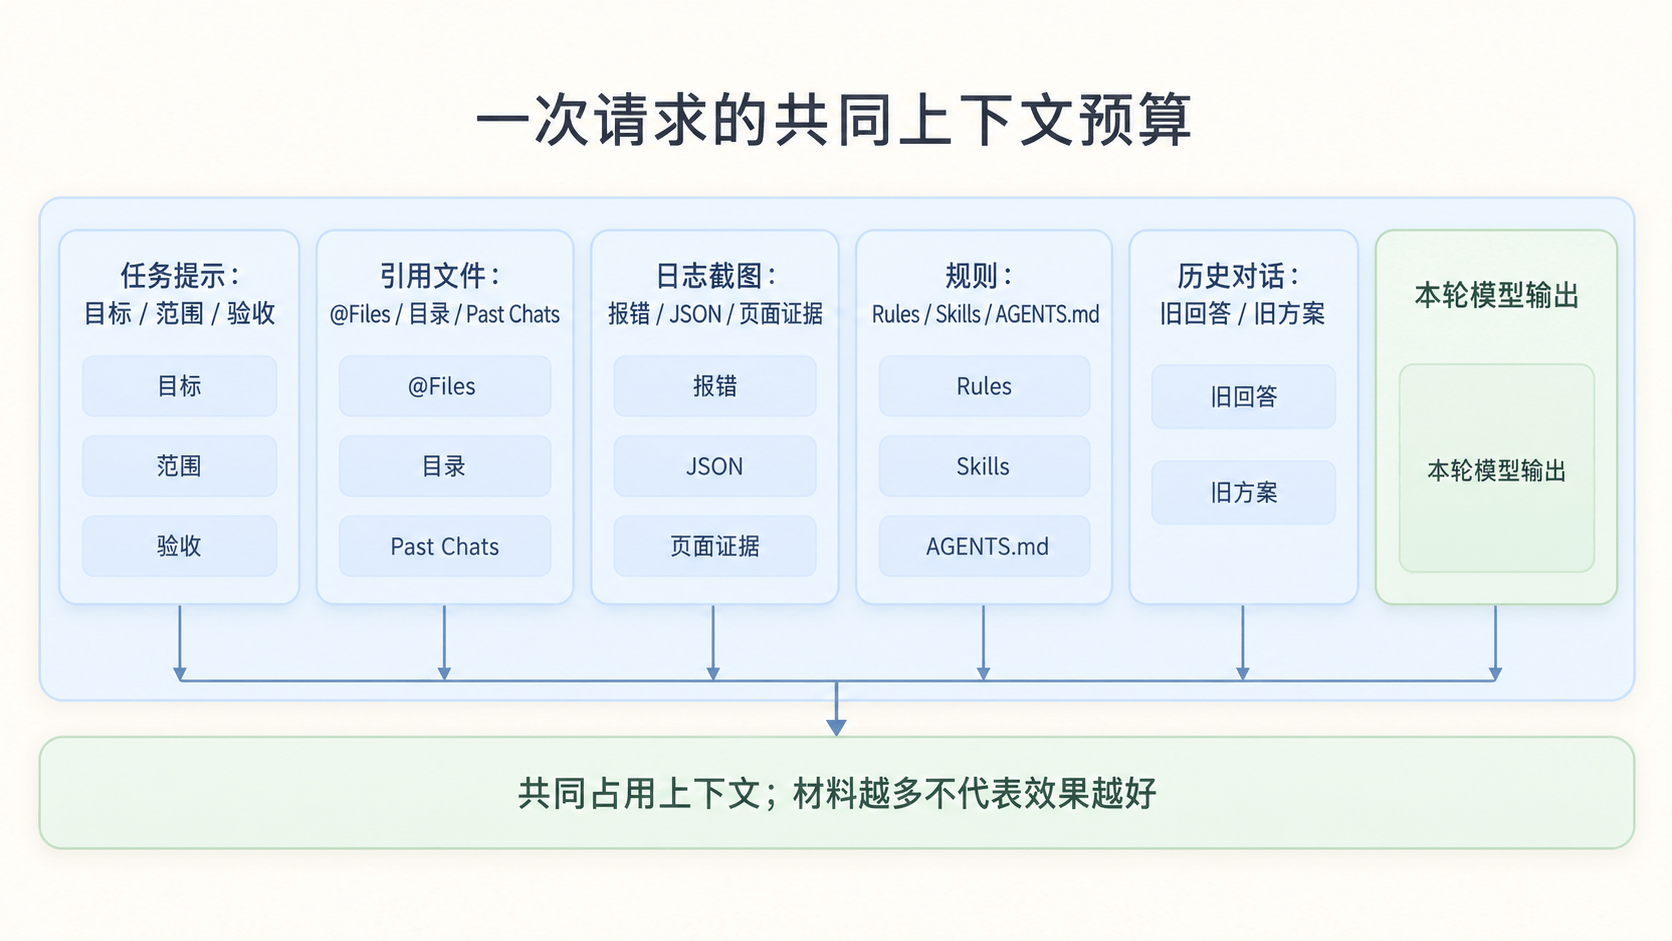Click the AGENTS.md chip
The height and width of the screenshot is (941, 1672).
[984, 546]
